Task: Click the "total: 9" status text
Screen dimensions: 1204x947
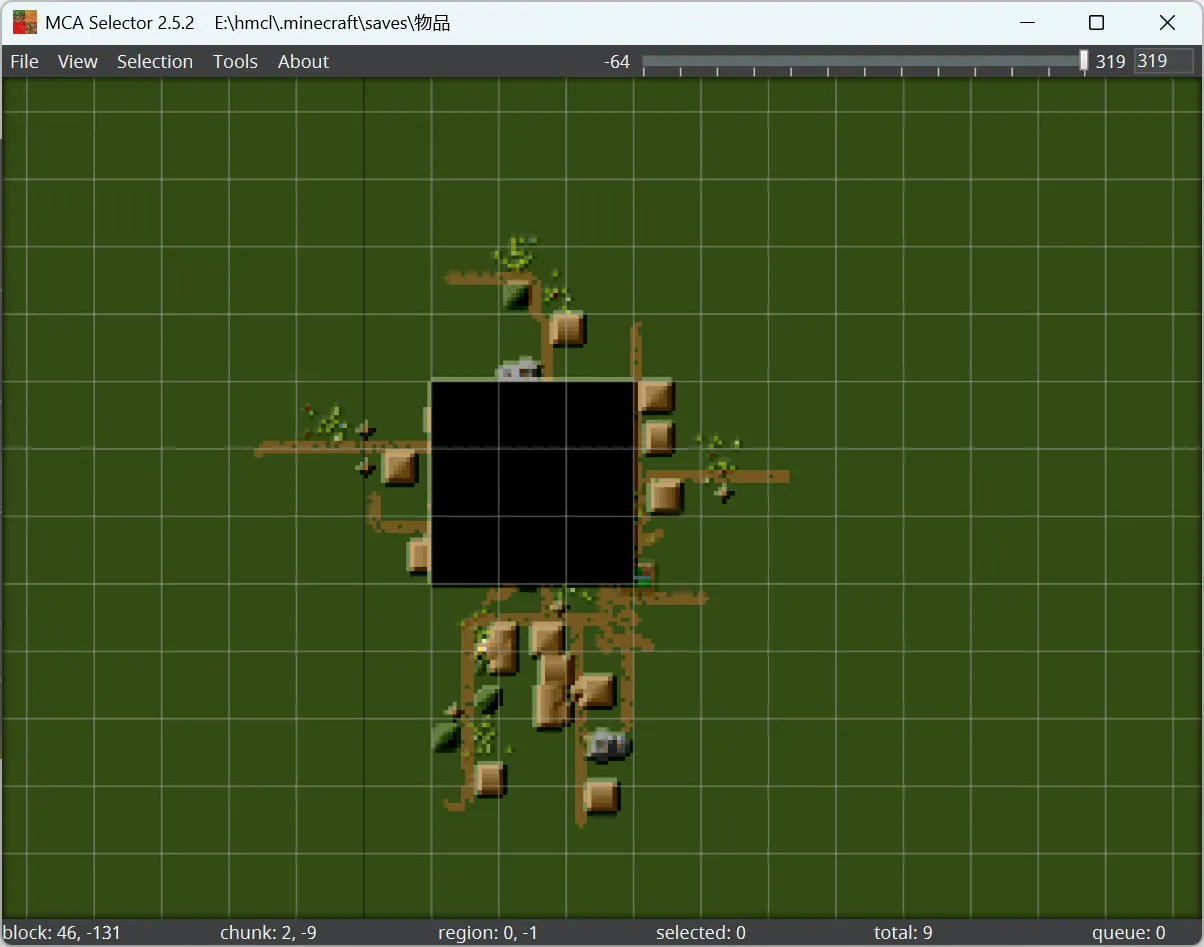Action: point(903,933)
